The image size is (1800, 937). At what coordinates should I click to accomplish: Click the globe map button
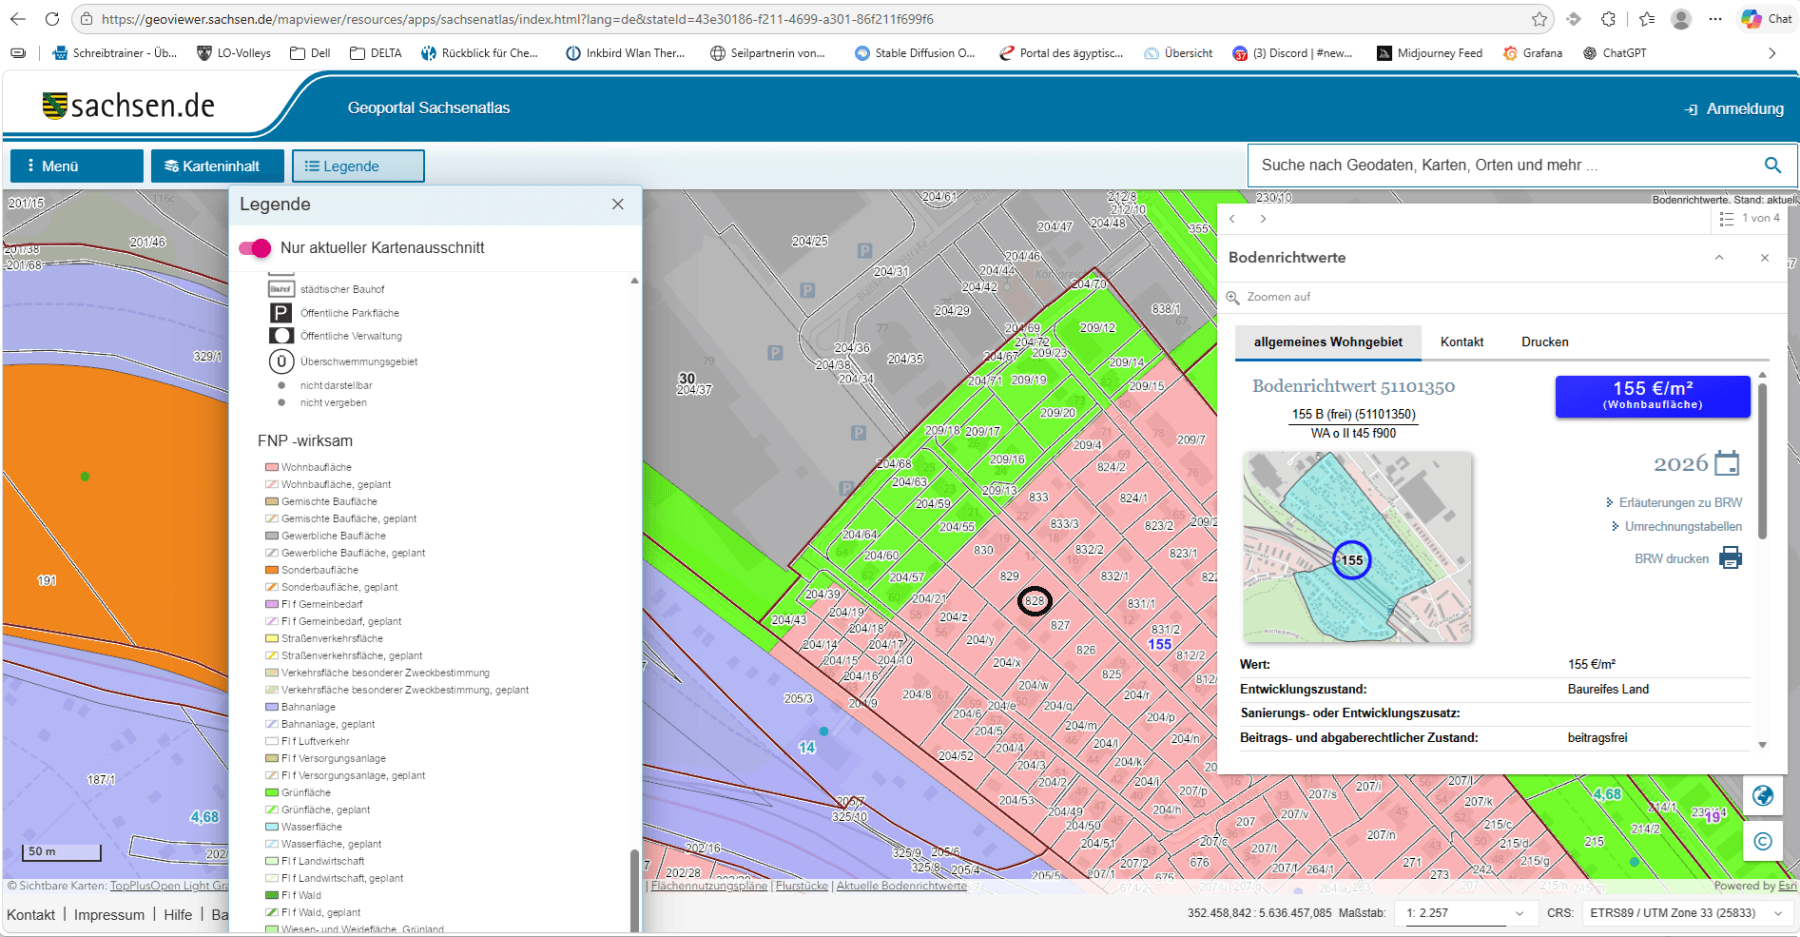click(1763, 796)
